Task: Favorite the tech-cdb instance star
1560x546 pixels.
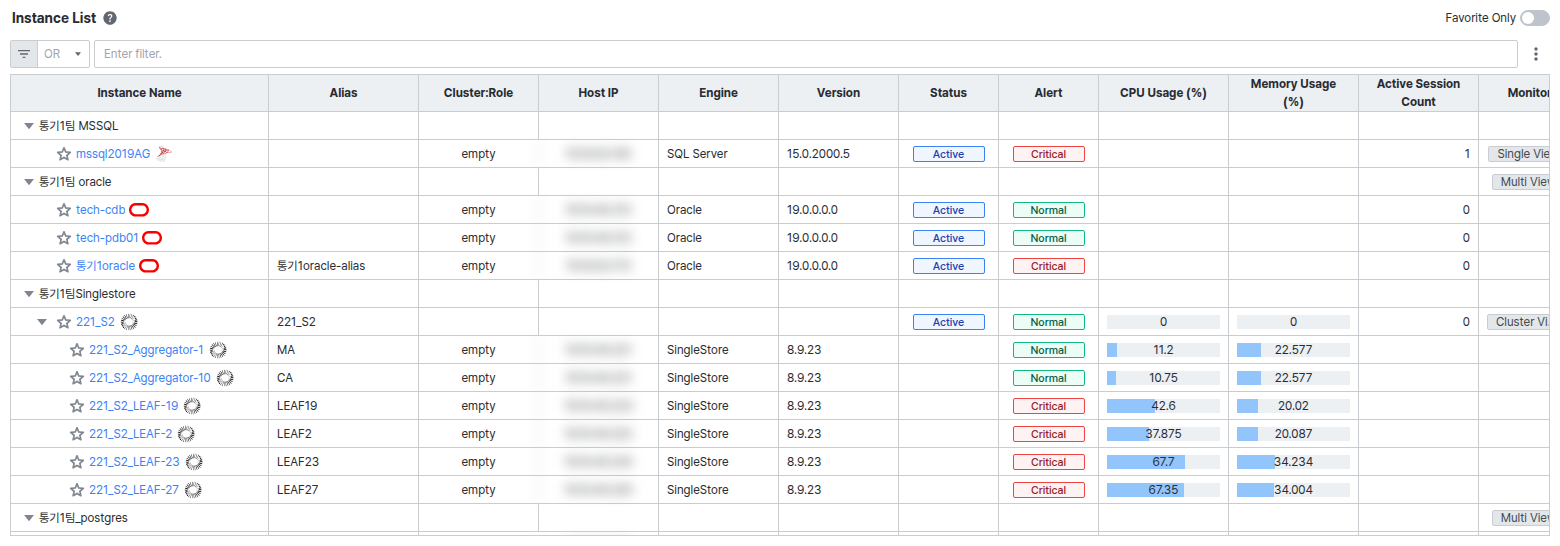Action: 64,210
